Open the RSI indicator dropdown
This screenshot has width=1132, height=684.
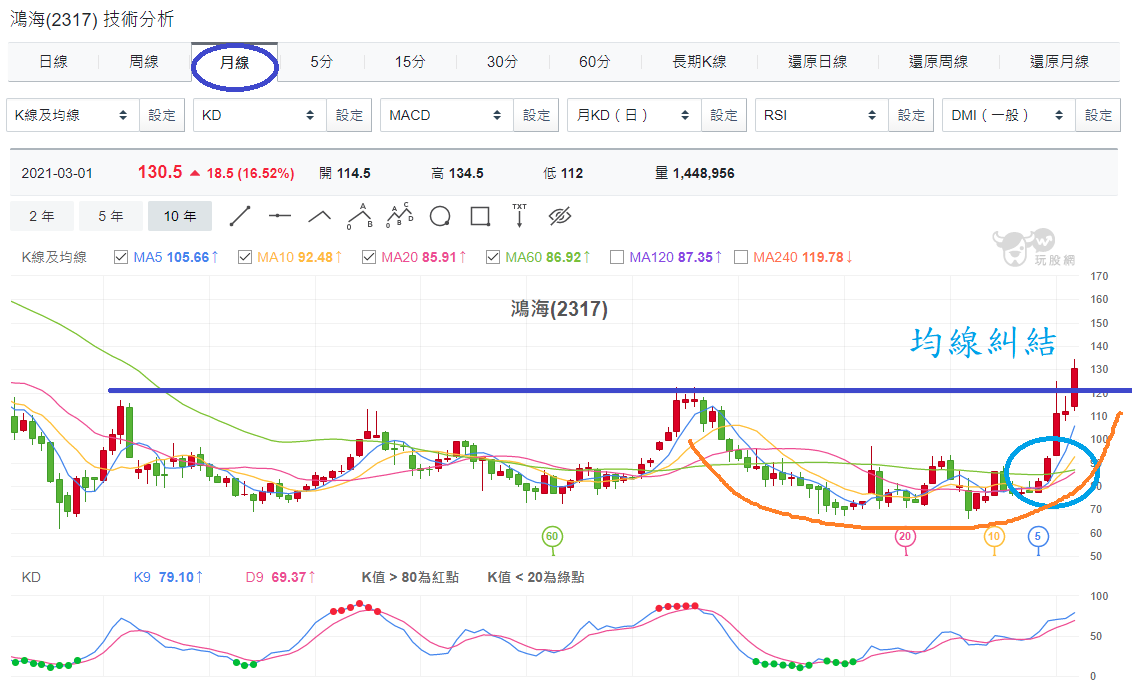[822, 116]
